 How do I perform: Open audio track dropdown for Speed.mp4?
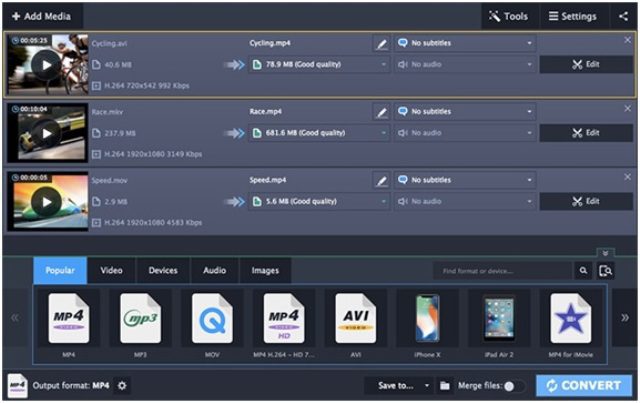coord(465,201)
